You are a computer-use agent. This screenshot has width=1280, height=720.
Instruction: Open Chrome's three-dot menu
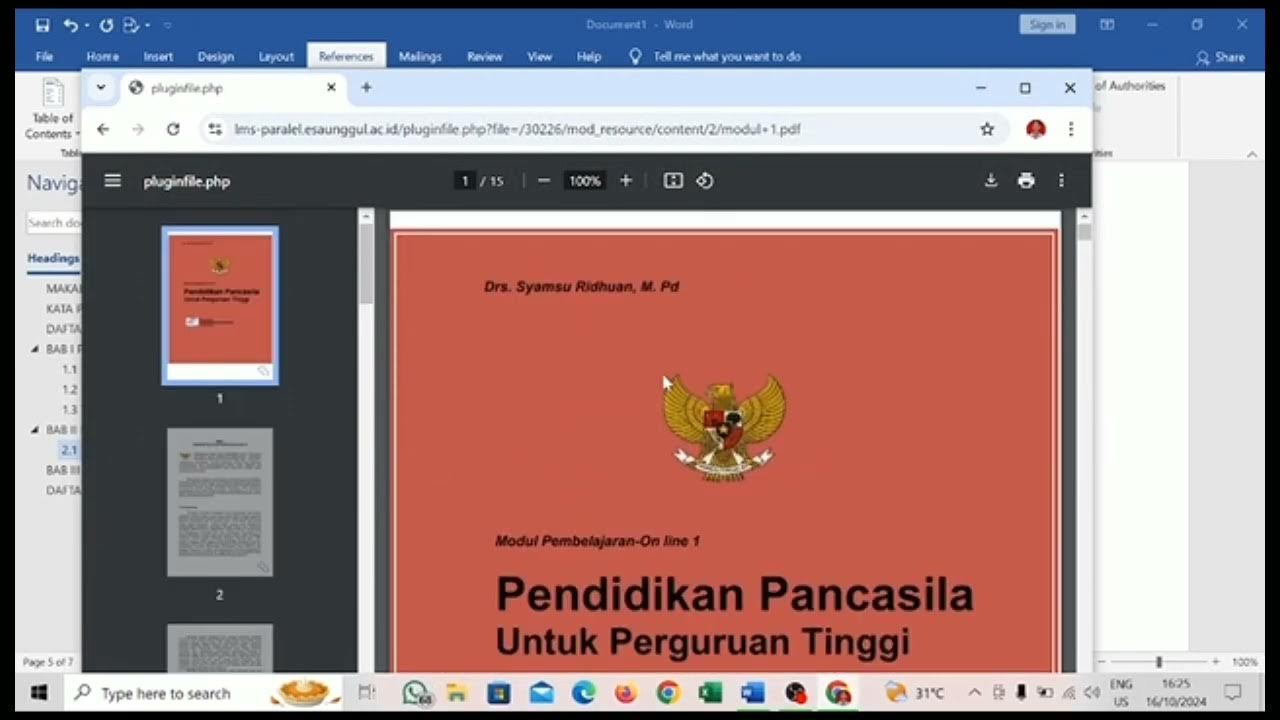pos(1071,129)
